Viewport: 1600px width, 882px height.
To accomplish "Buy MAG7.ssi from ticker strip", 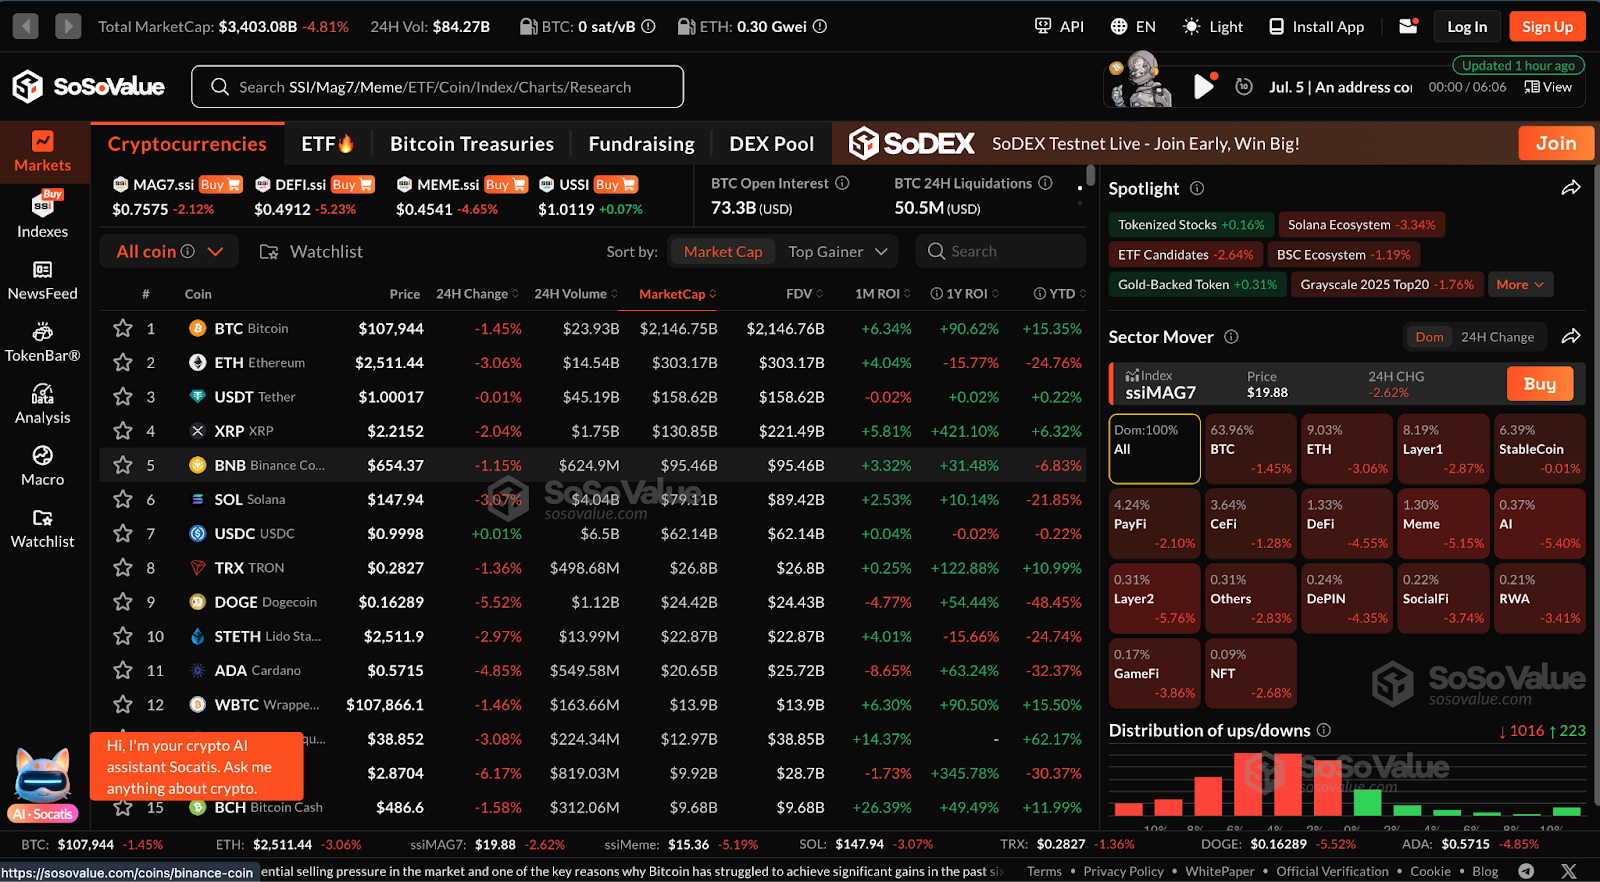I will (220, 184).
